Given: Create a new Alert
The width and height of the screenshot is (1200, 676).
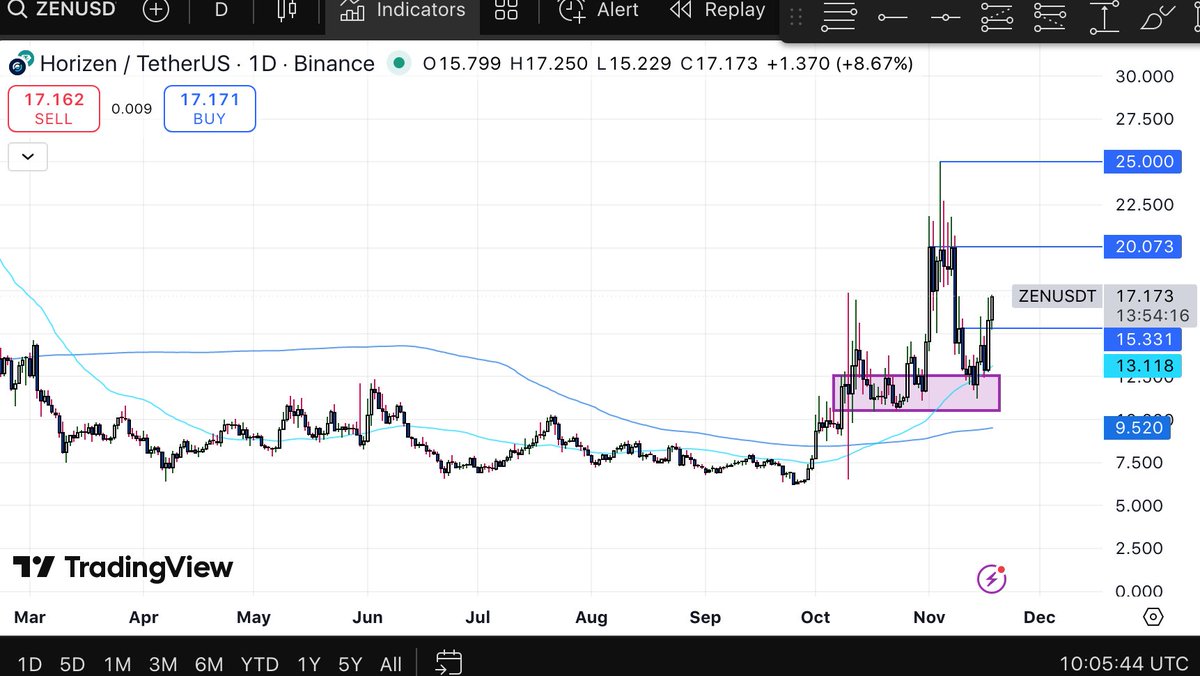Looking at the screenshot, I should coord(598,11).
